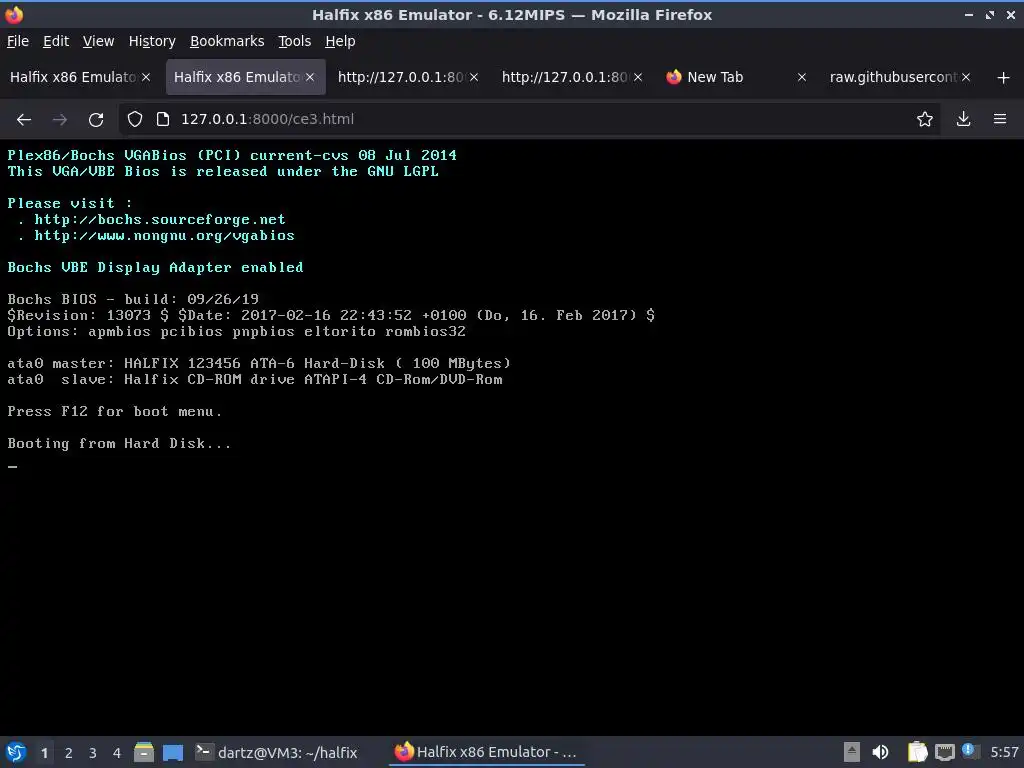The height and width of the screenshot is (768, 1024).
Task: Switch to first Halfix x86 Emulator tab
Action: pyautogui.click(x=72, y=77)
